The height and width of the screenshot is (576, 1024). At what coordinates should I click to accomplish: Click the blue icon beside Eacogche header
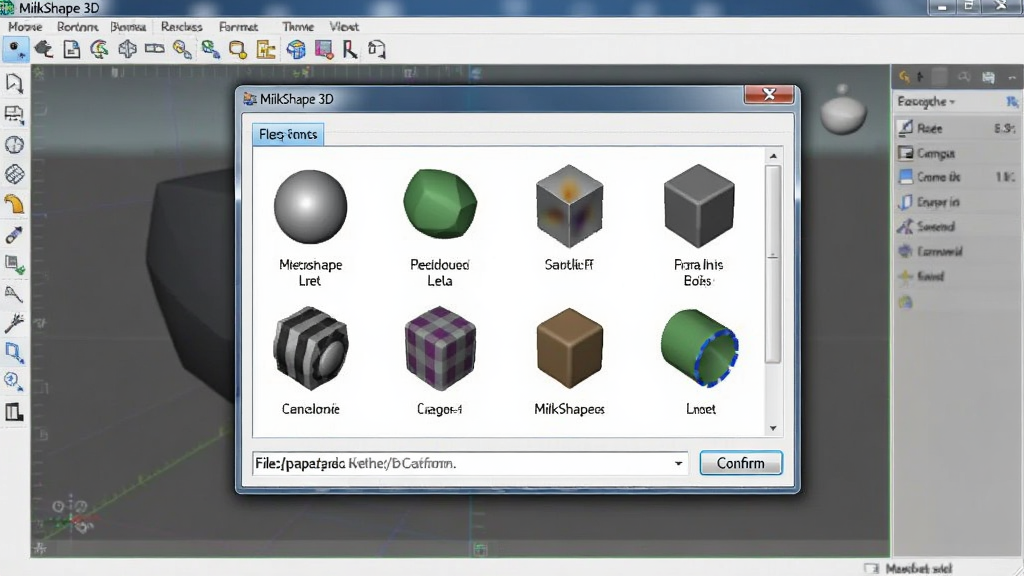pyautogui.click(x=1012, y=101)
